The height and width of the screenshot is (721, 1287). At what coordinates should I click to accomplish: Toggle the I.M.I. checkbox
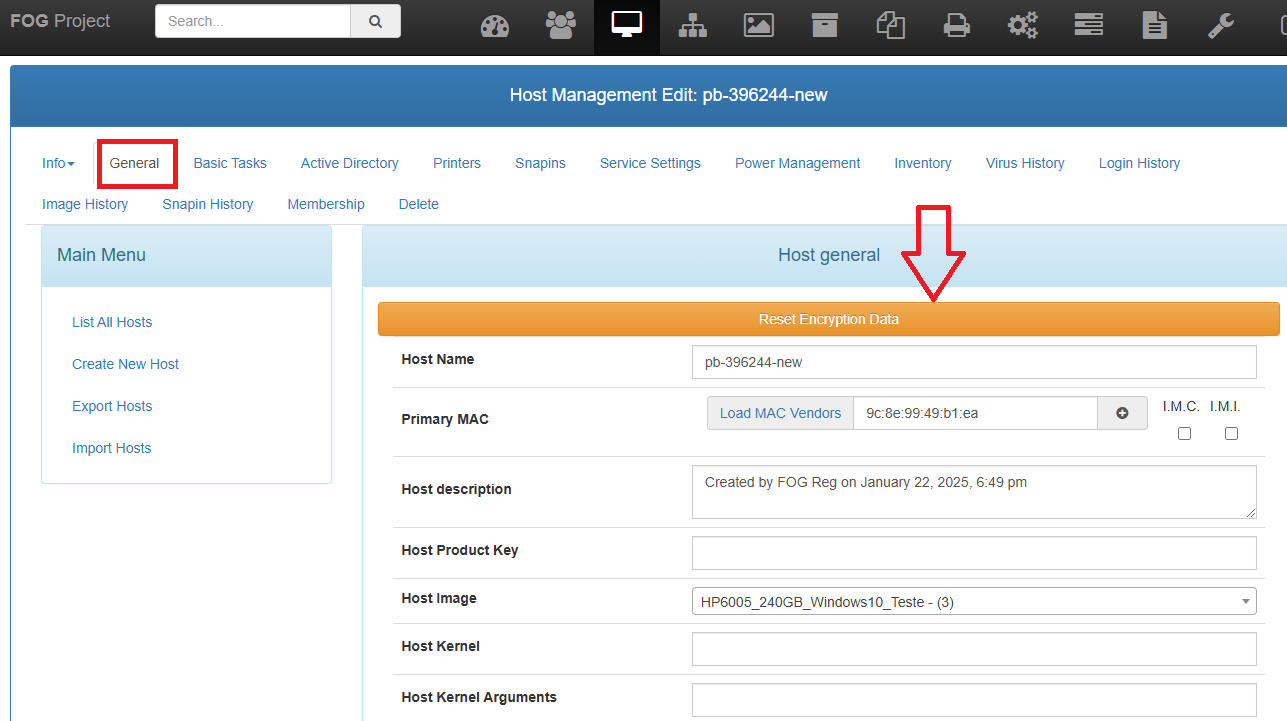coord(1231,433)
